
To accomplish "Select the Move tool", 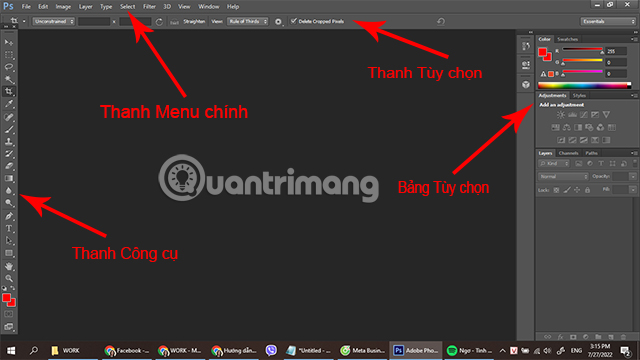I will pyautogui.click(x=9, y=42).
